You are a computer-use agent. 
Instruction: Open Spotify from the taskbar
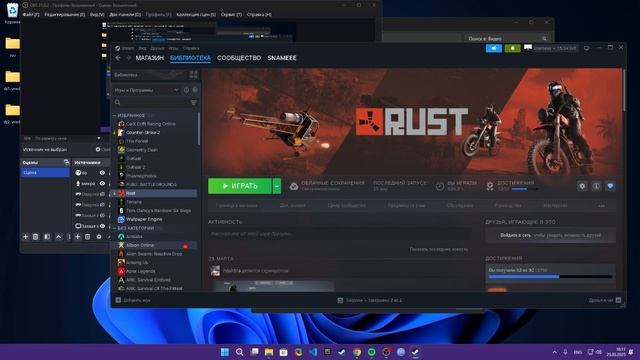point(372,352)
